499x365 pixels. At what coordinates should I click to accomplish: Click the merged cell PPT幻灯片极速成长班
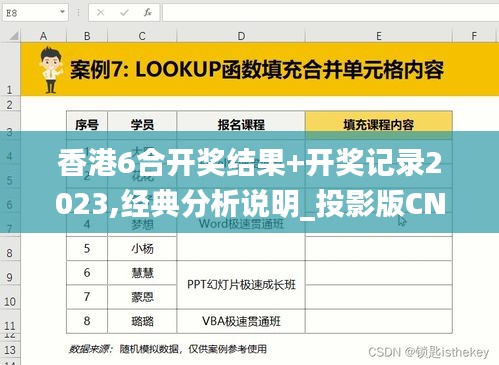point(241,285)
